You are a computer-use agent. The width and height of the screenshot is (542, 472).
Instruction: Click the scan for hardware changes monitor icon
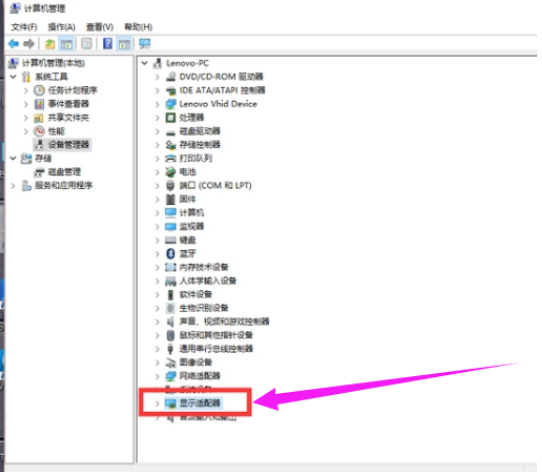(144, 44)
